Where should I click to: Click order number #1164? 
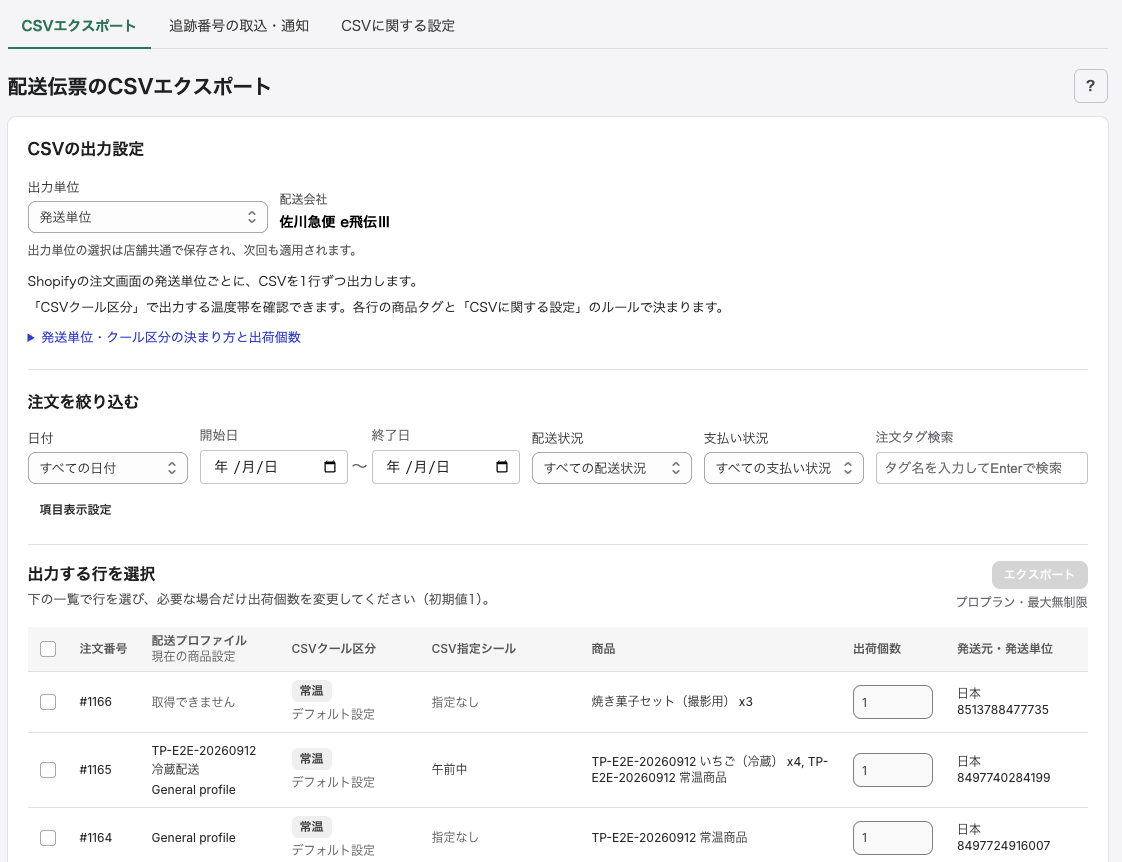[x=95, y=838]
